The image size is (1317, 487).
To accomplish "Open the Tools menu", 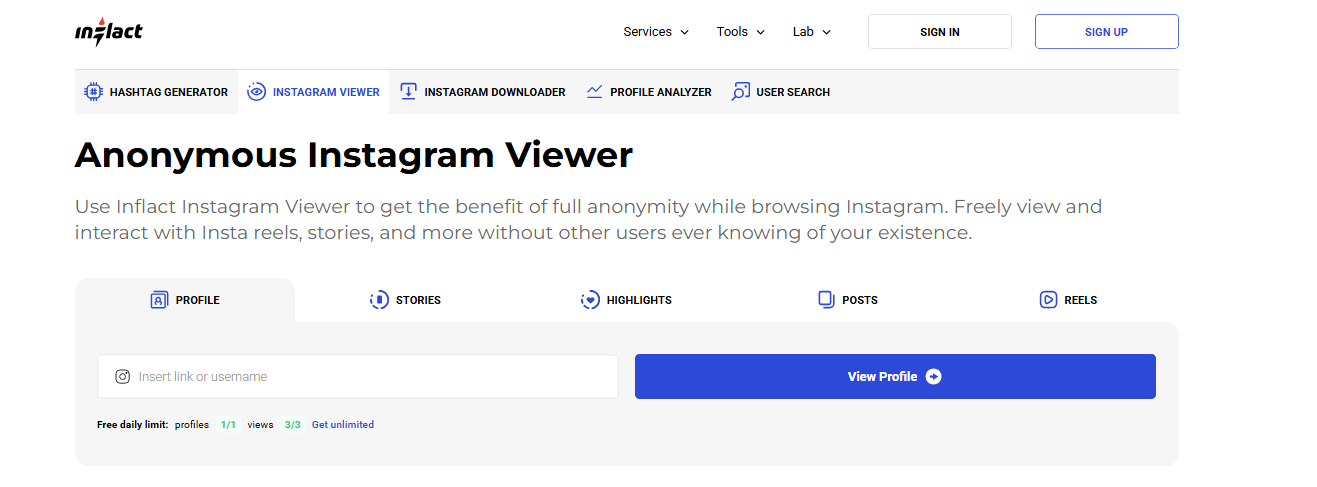I will pyautogui.click(x=741, y=32).
